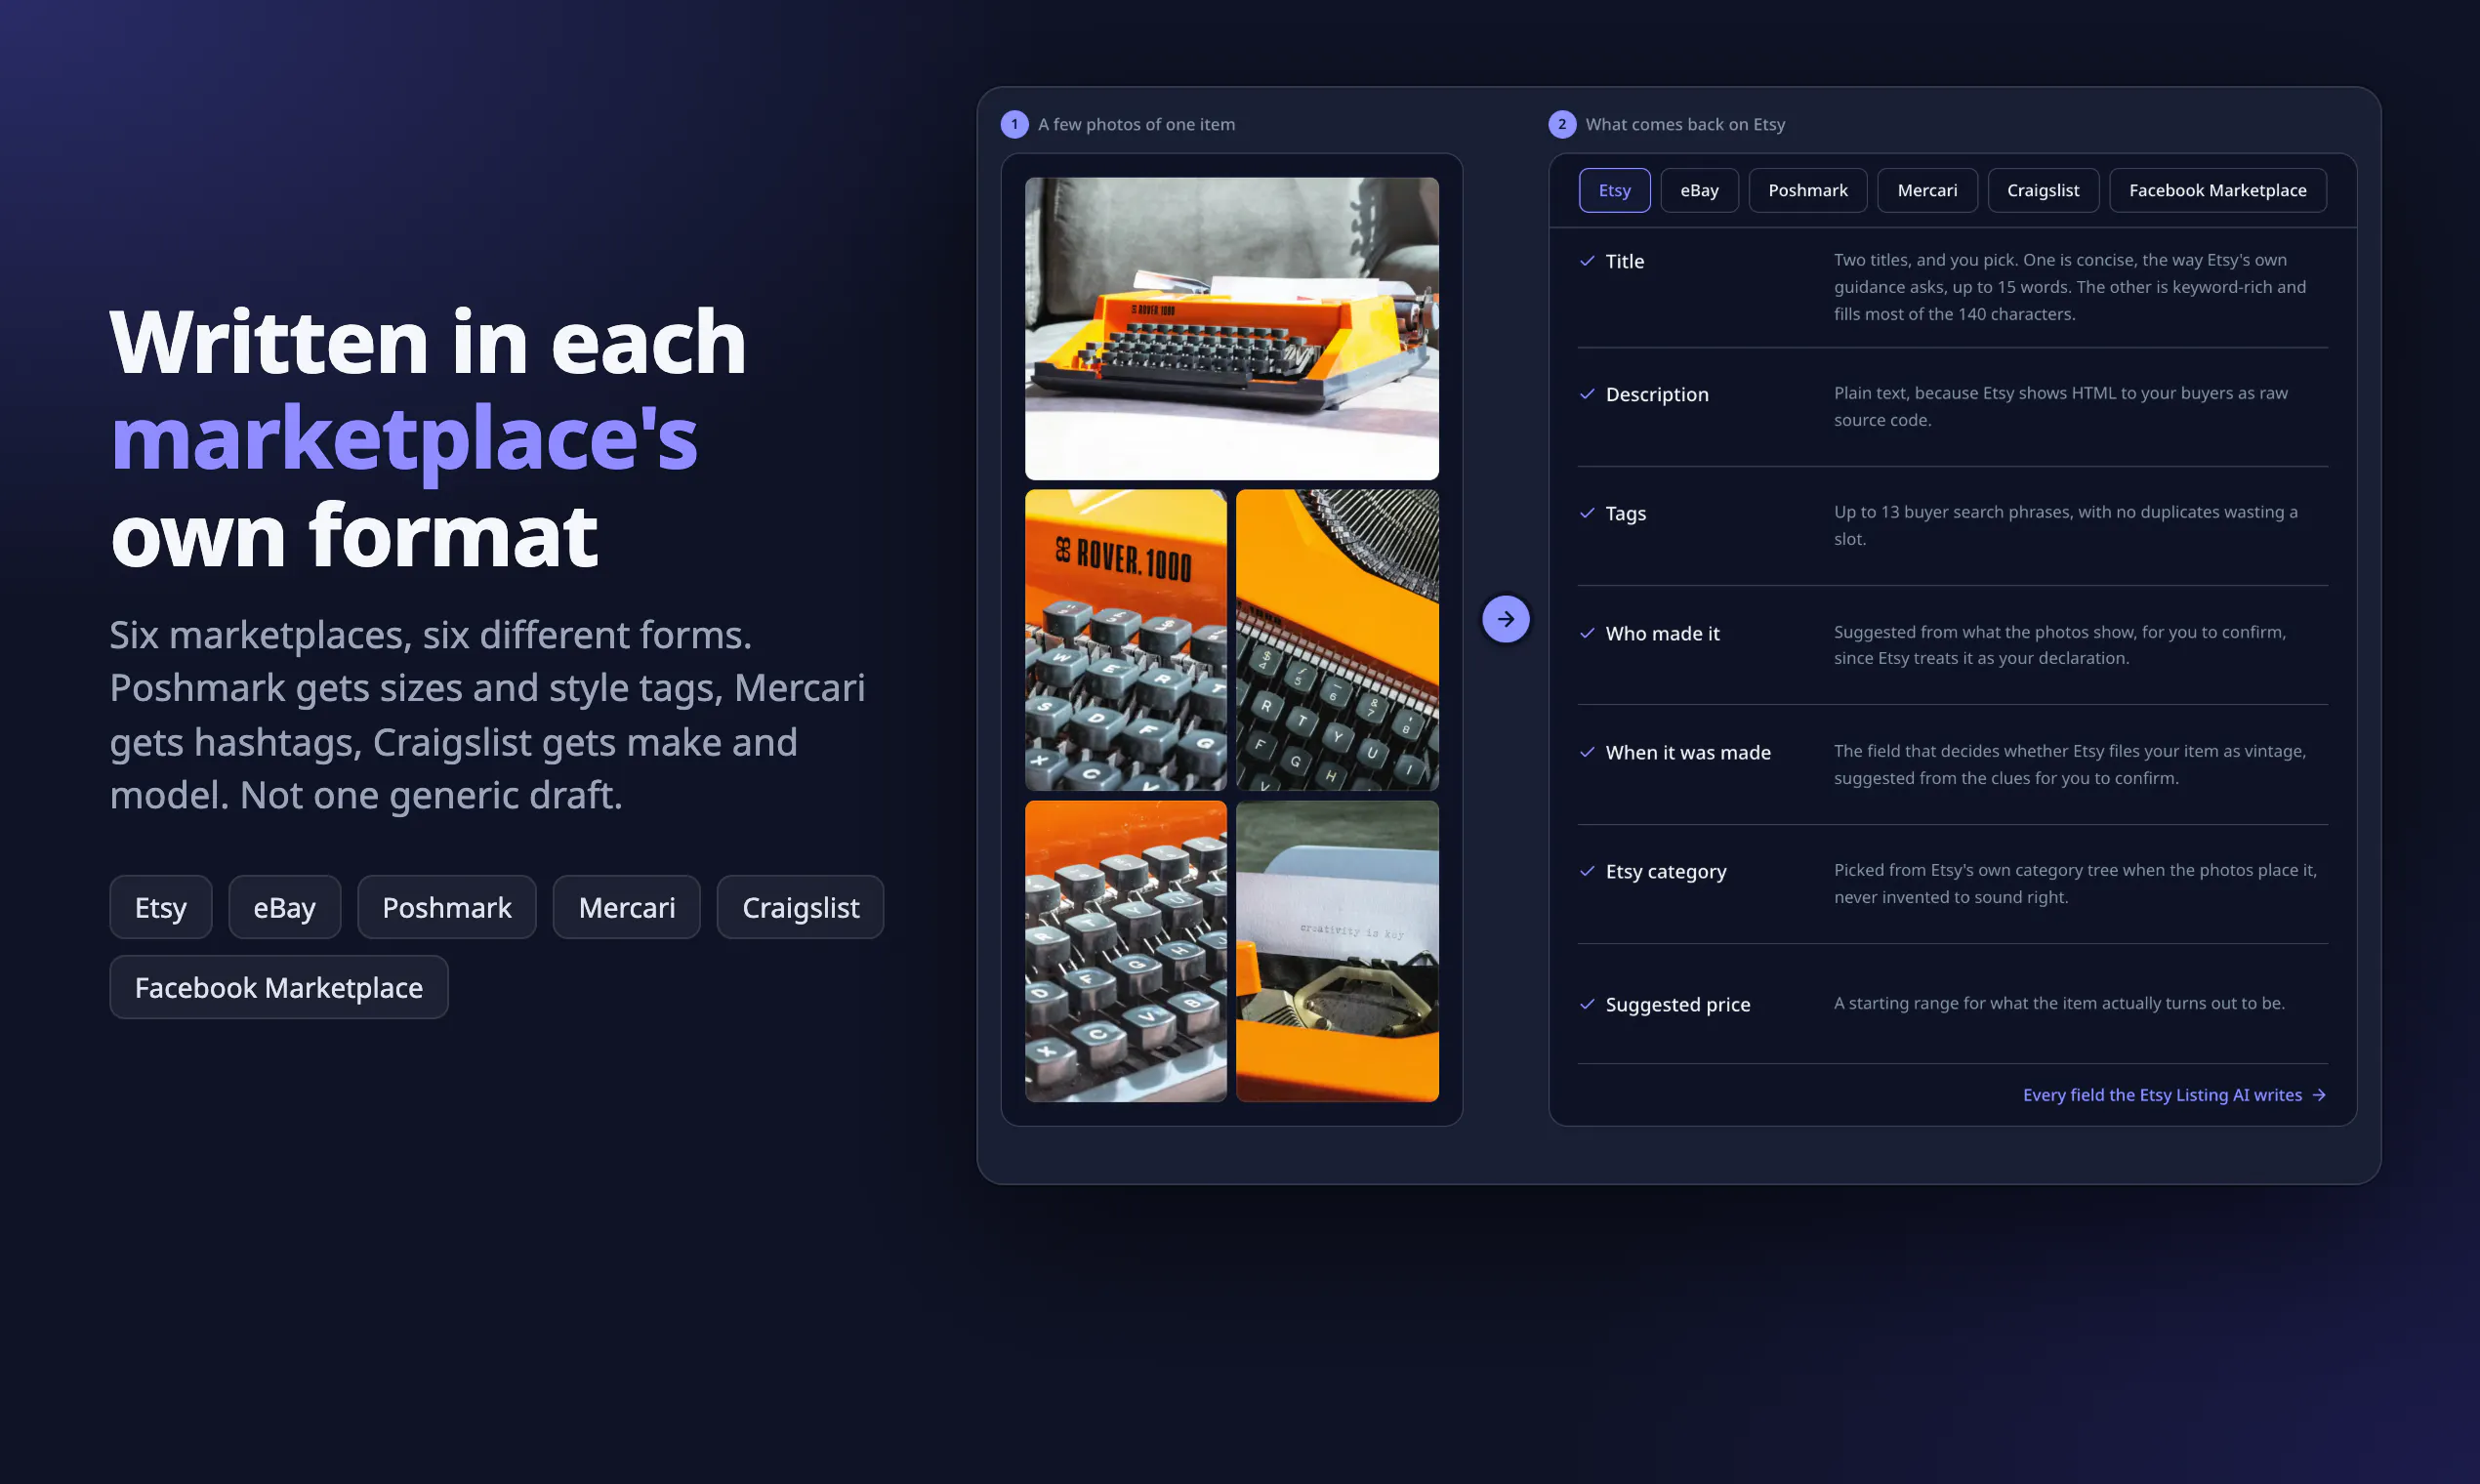This screenshot has width=2480, height=1484.
Task: Click 'What comes back on Etsy' text
Action: (x=1685, y=124)
